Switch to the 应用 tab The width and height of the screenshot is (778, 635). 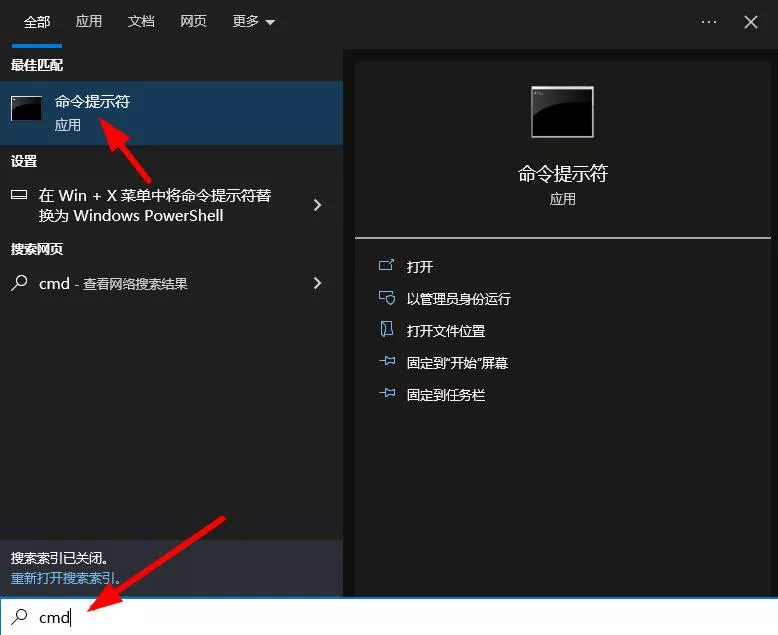[89, 21]
